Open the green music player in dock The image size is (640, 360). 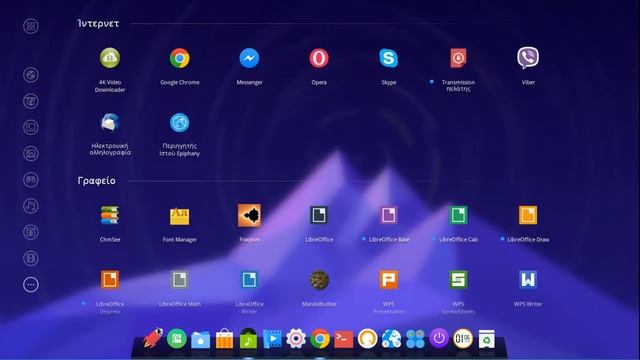(x=248, y=338)
